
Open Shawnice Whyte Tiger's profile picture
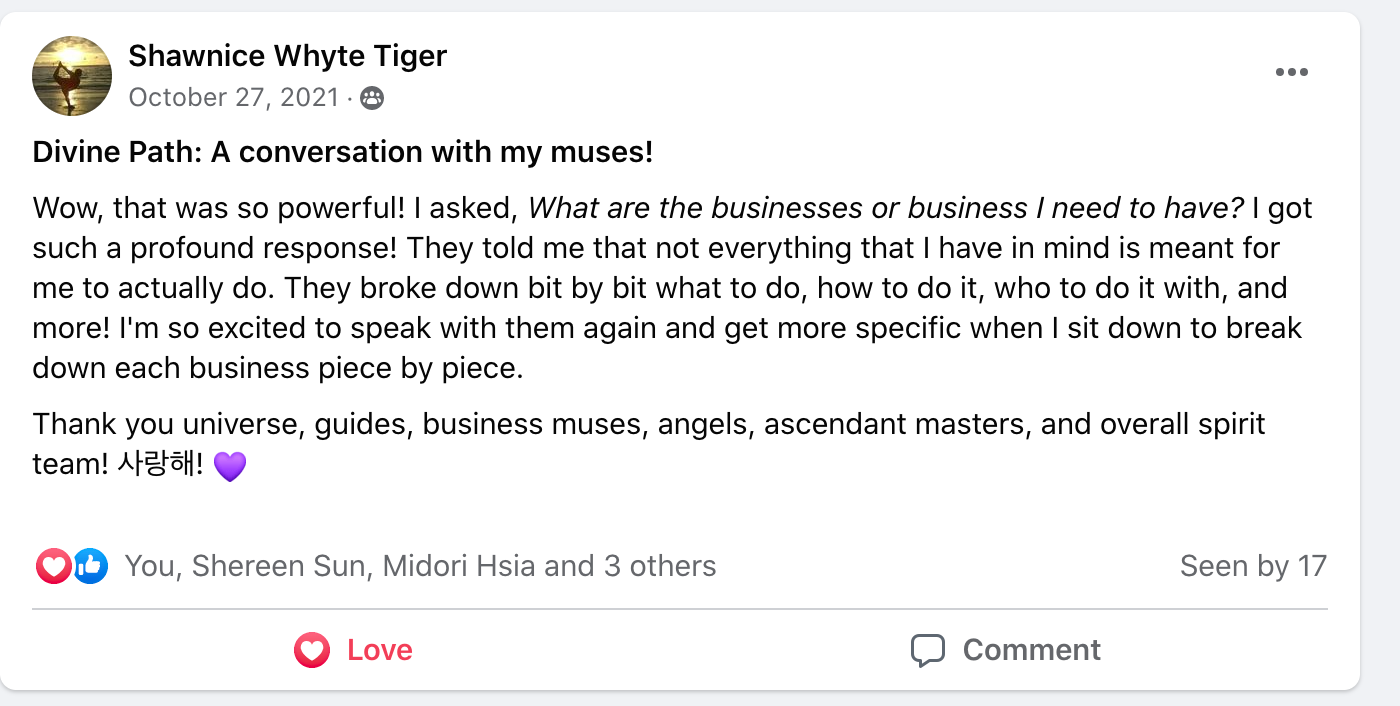[72, 76]
